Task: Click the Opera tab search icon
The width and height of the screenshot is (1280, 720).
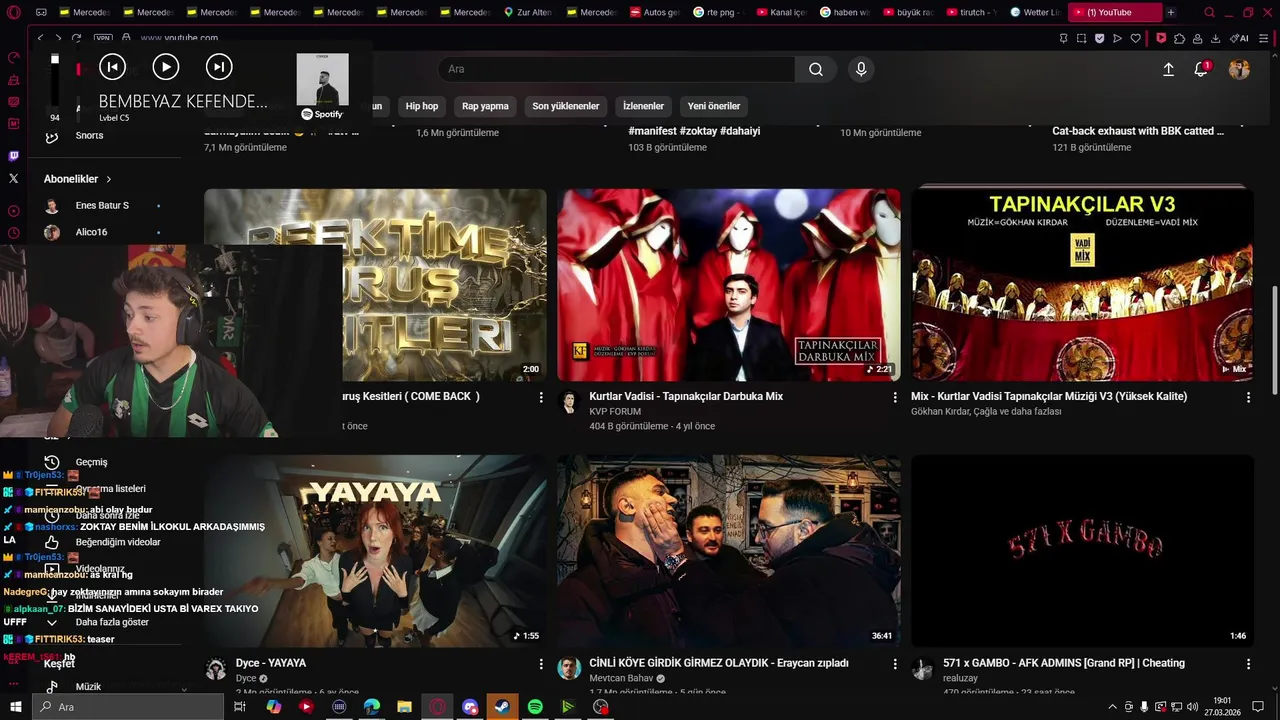Action: tap(1209, 12)
